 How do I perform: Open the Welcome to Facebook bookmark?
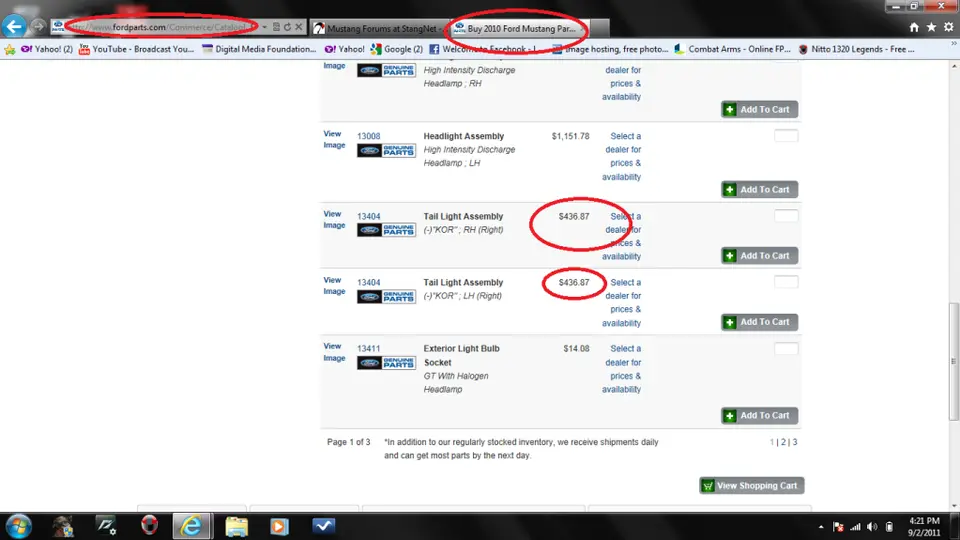(482, 49)
